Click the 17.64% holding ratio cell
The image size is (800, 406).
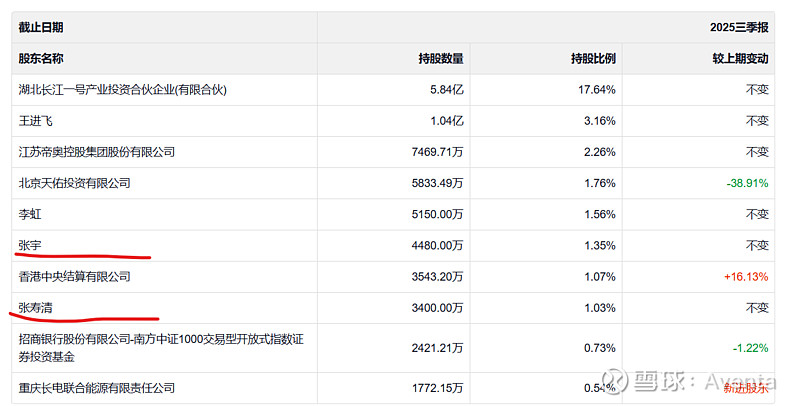point(597,90)
